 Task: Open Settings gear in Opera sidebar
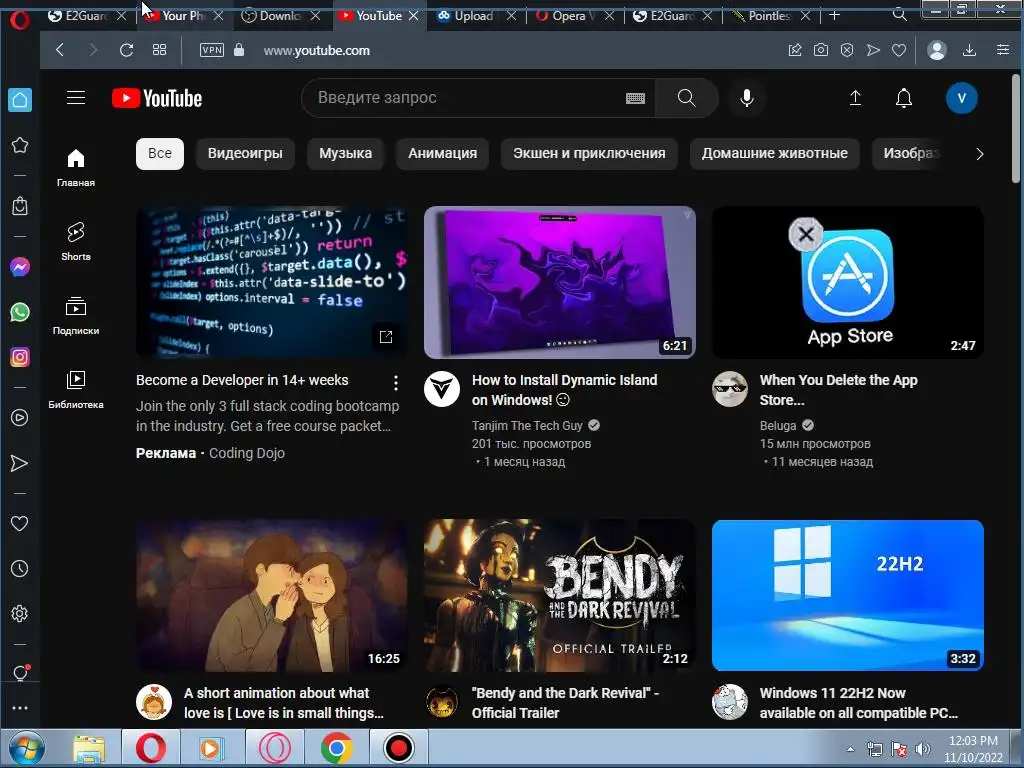pos(20,614)
